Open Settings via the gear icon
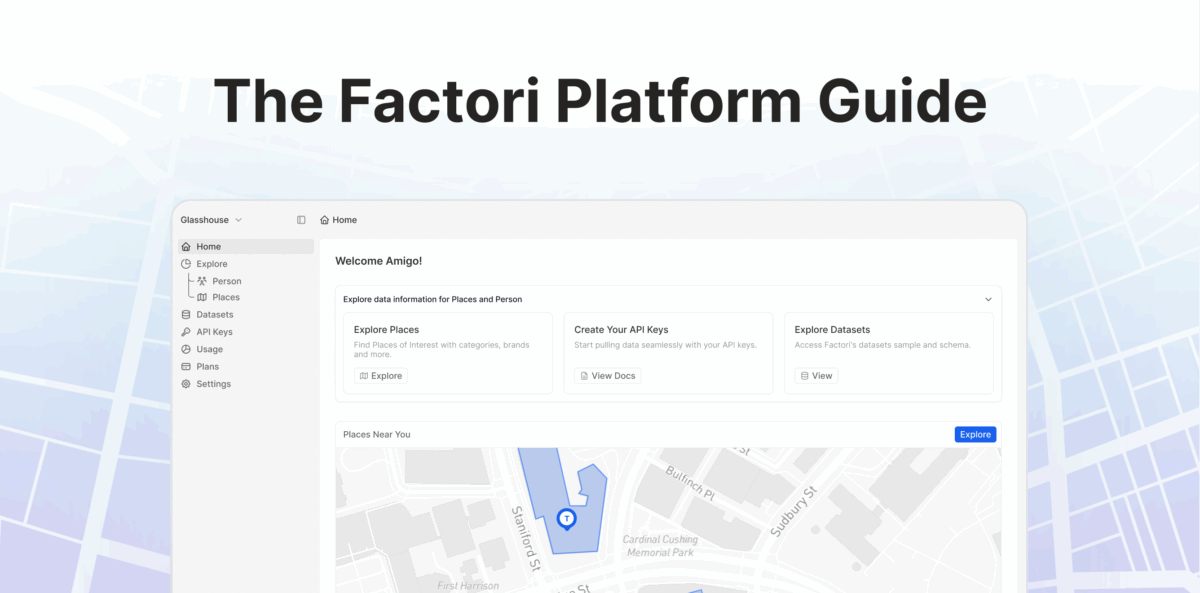This screenshot has width=1200, height=593. click(x=187, y=383)
